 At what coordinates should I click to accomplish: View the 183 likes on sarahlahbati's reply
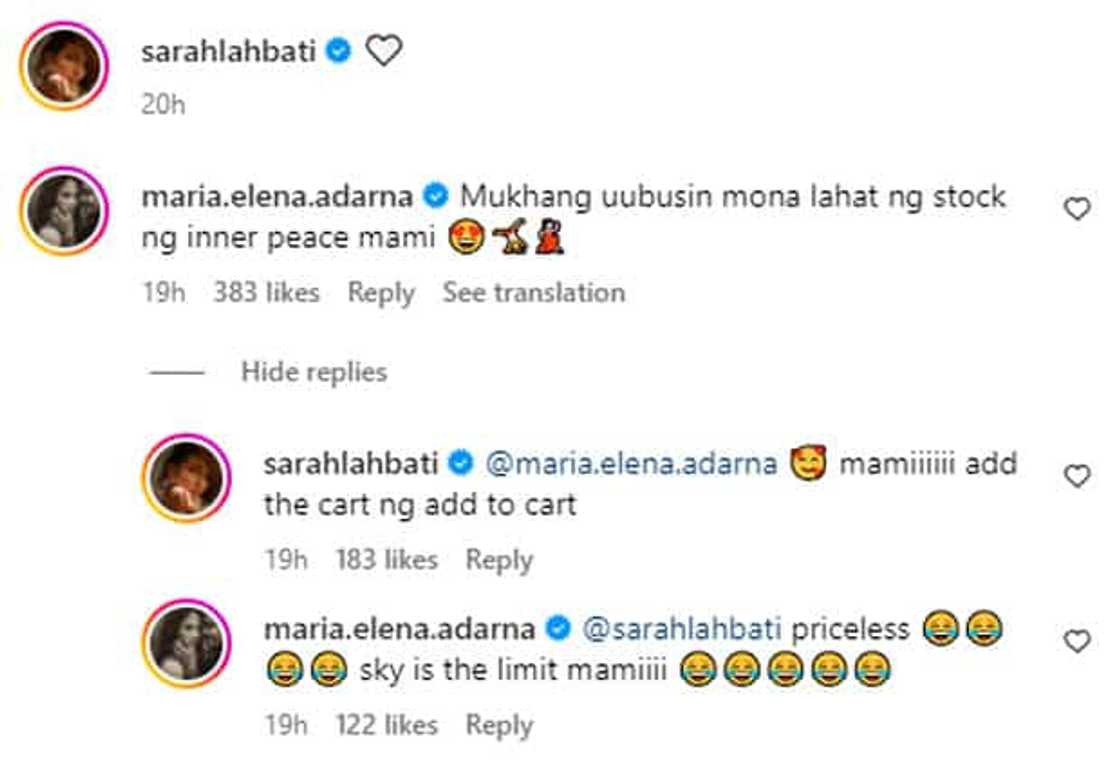coord(386,559)
